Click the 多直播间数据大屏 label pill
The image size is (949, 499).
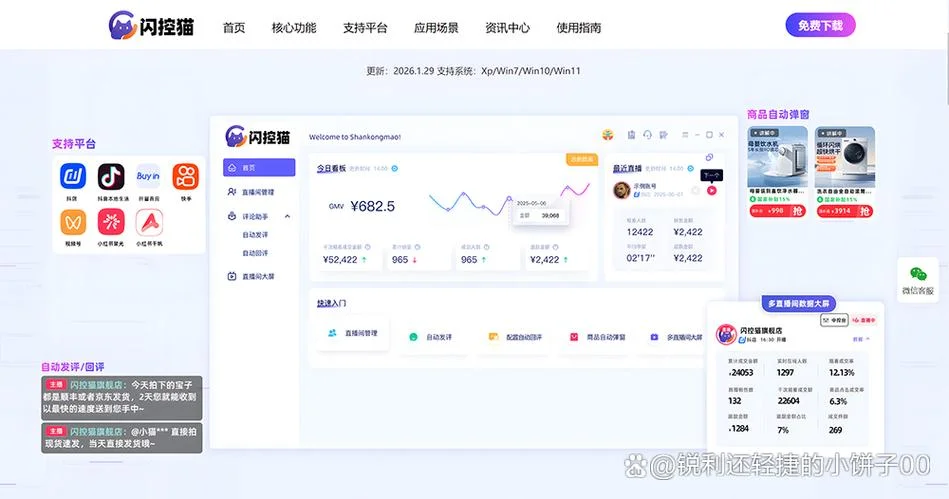click(799, 303)
